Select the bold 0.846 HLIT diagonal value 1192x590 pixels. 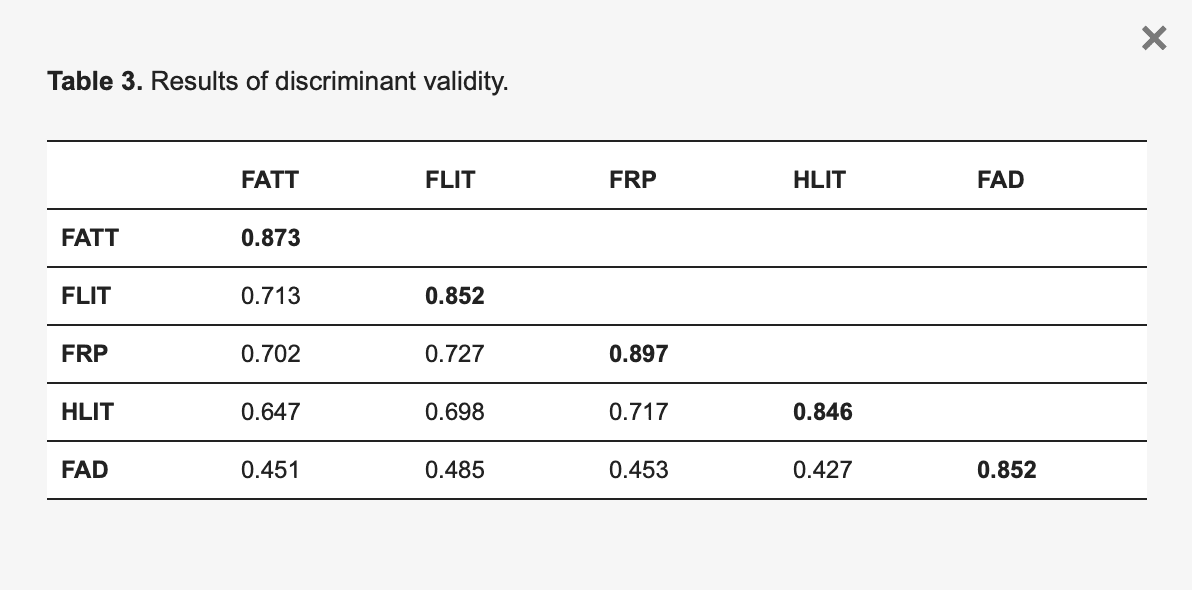pos(823,412)
